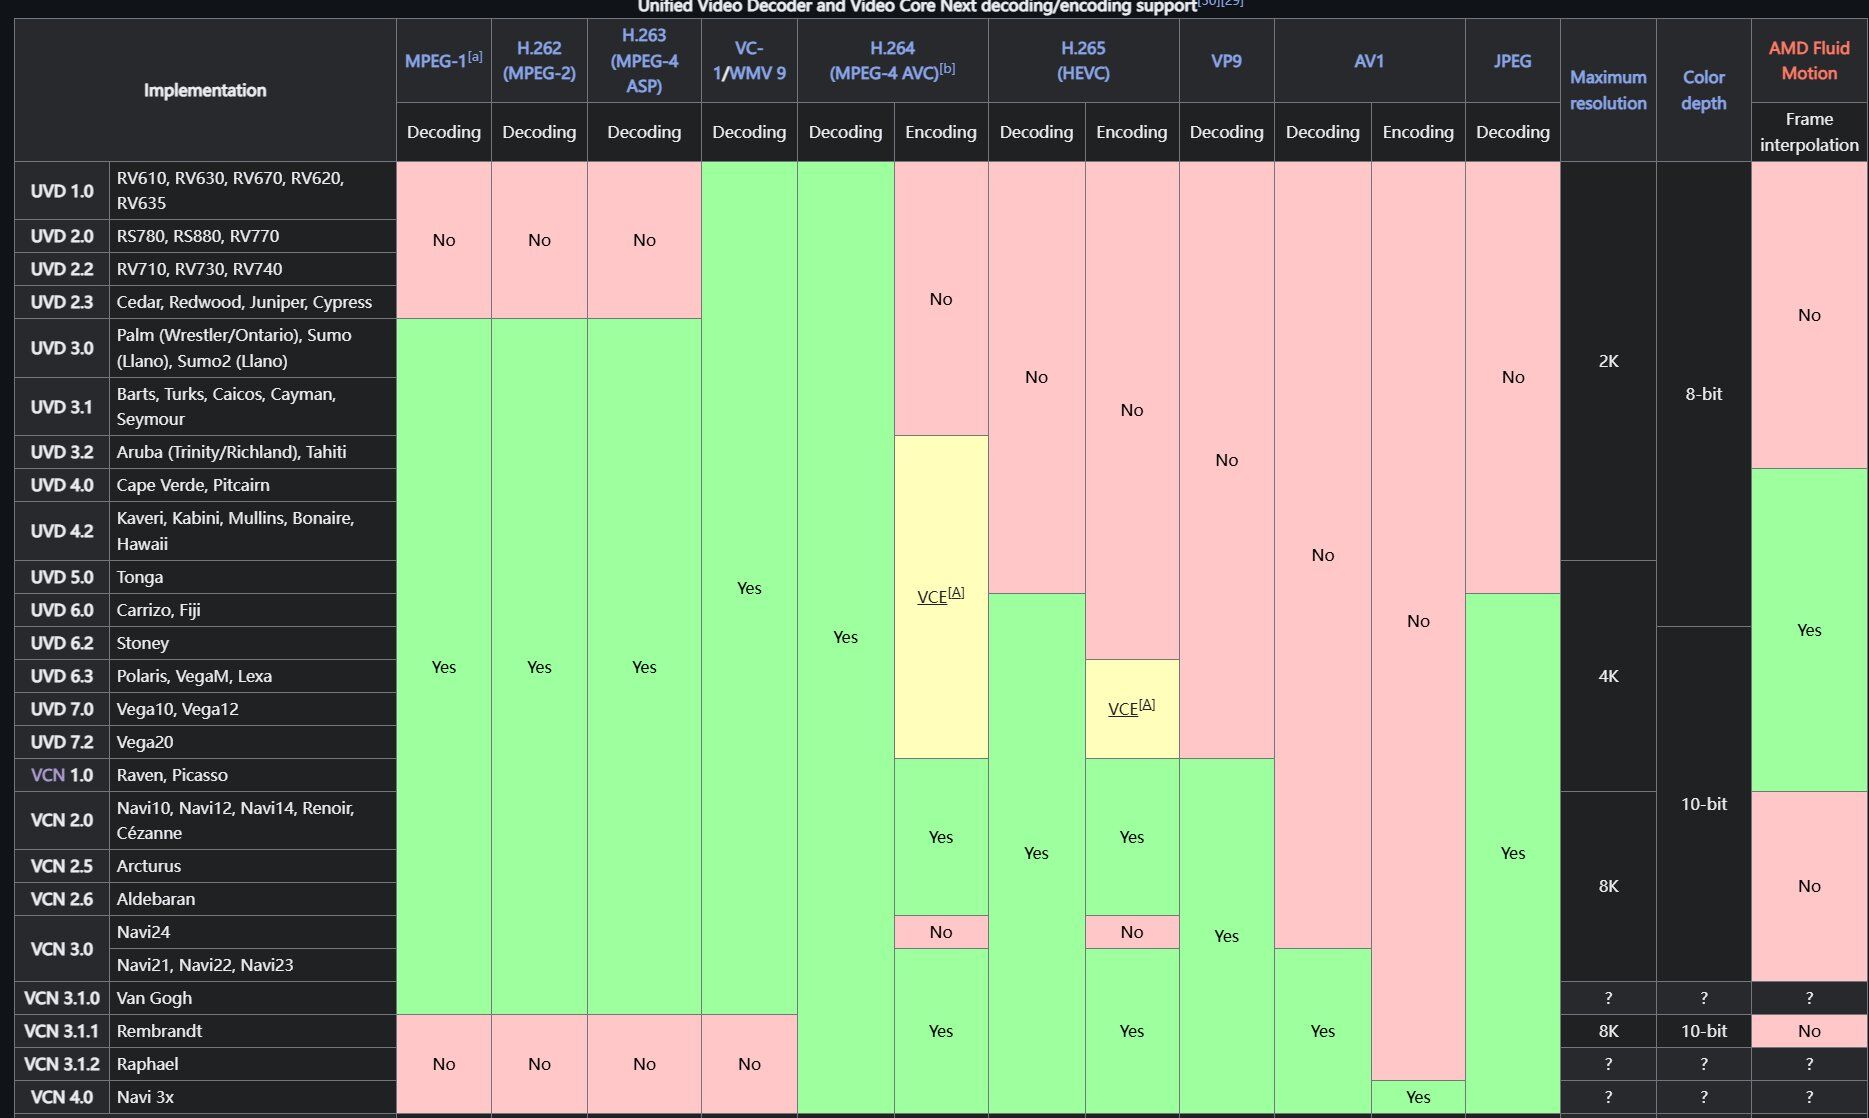Select the Yes cell in AV1 Encoding column
Image resolution: width=1869 pixels, height=1118 pixels.
[1418, 1097]
